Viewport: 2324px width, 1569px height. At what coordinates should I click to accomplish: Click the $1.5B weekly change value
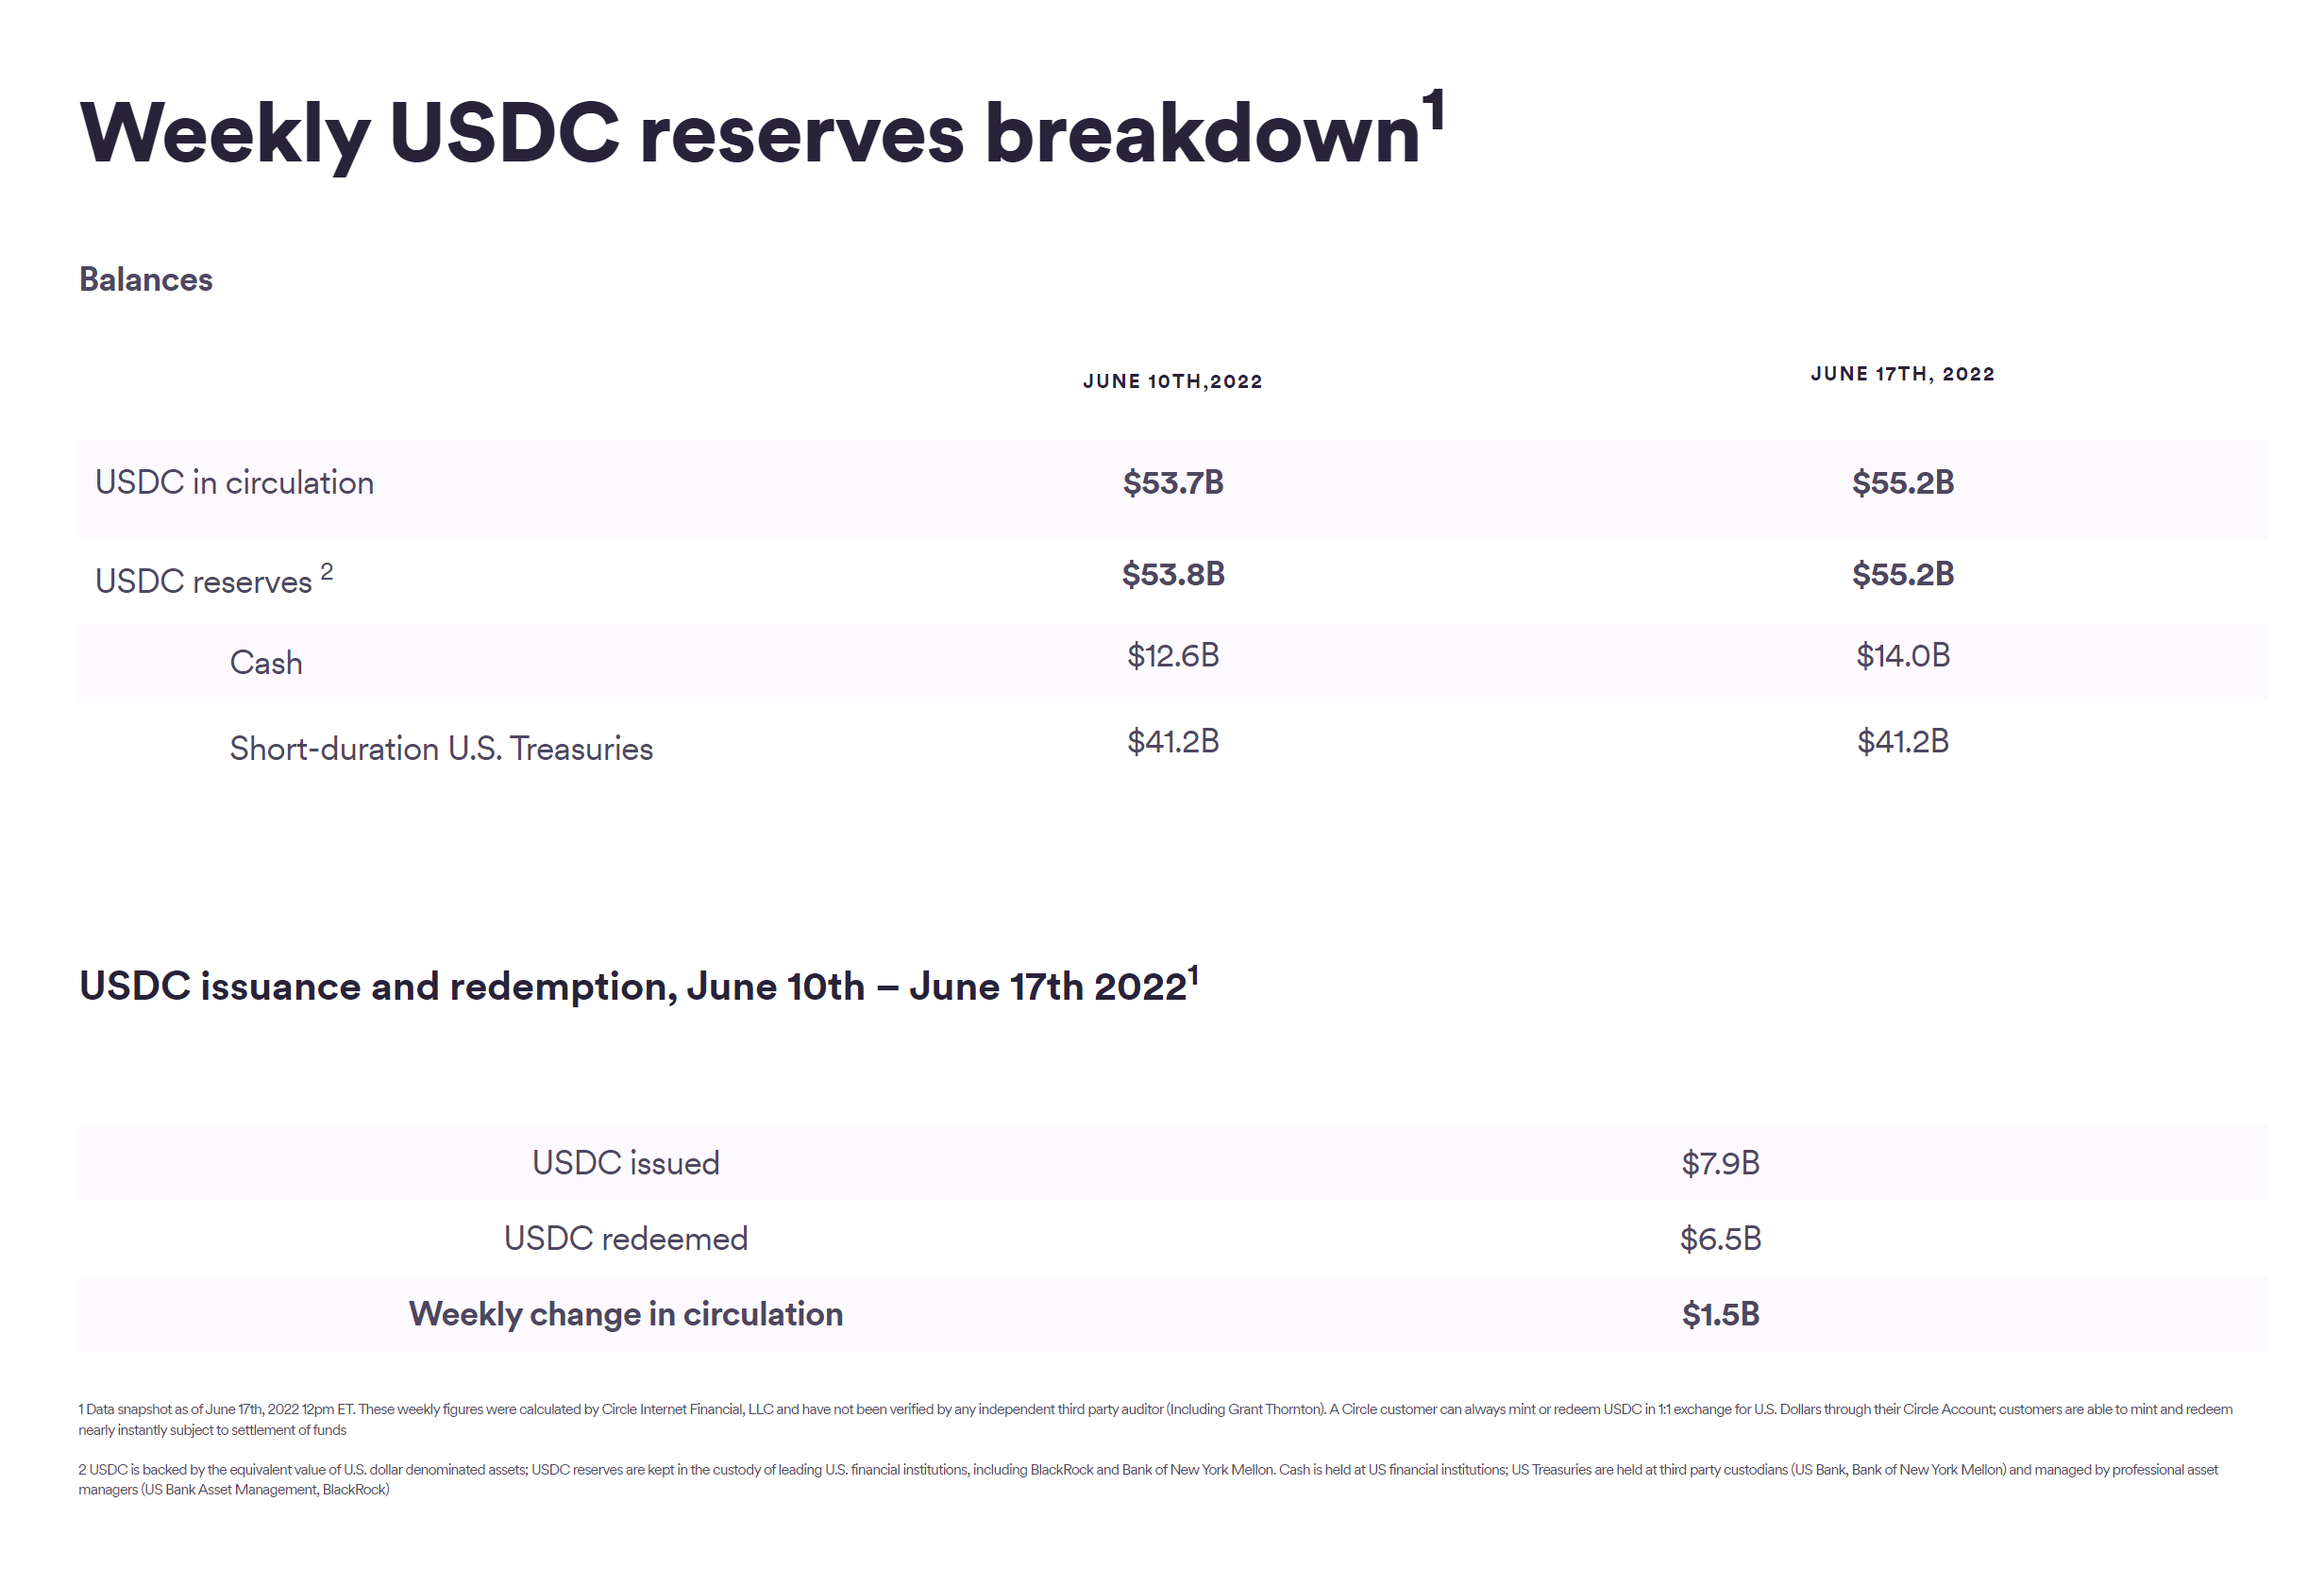[1720, 1314]
